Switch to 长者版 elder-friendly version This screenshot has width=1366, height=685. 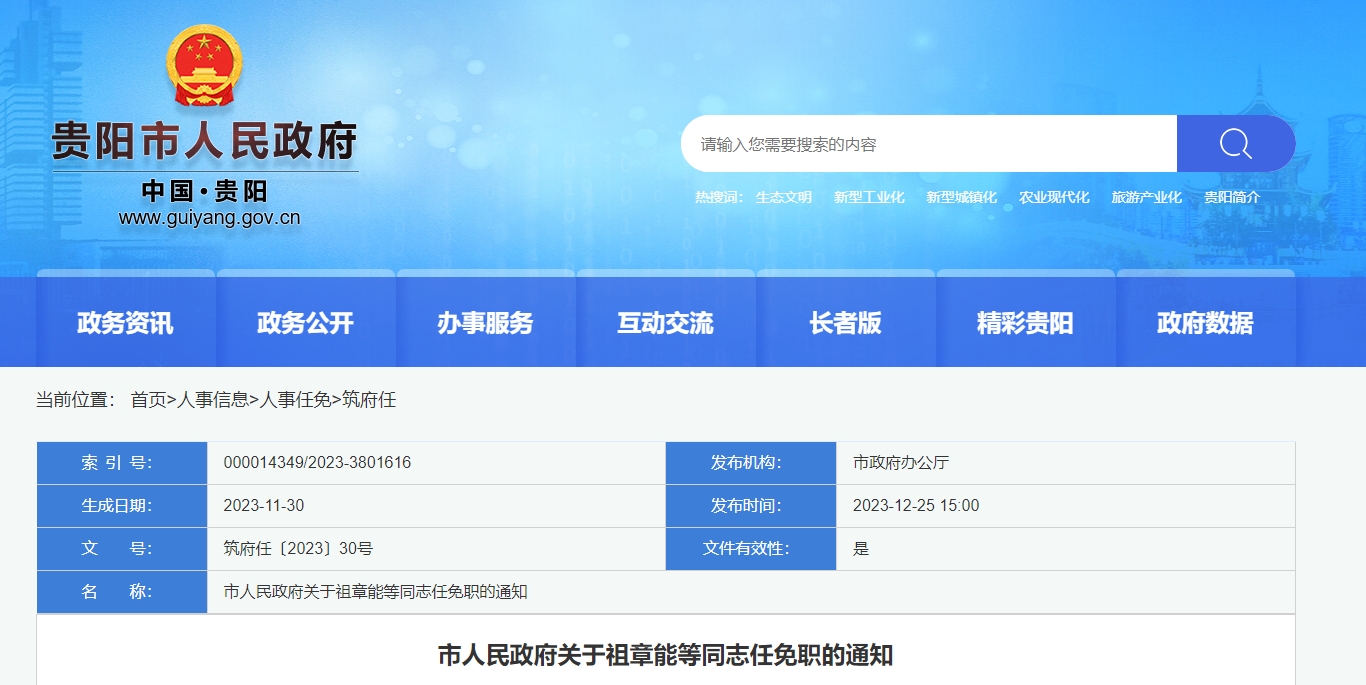(845, 323)
